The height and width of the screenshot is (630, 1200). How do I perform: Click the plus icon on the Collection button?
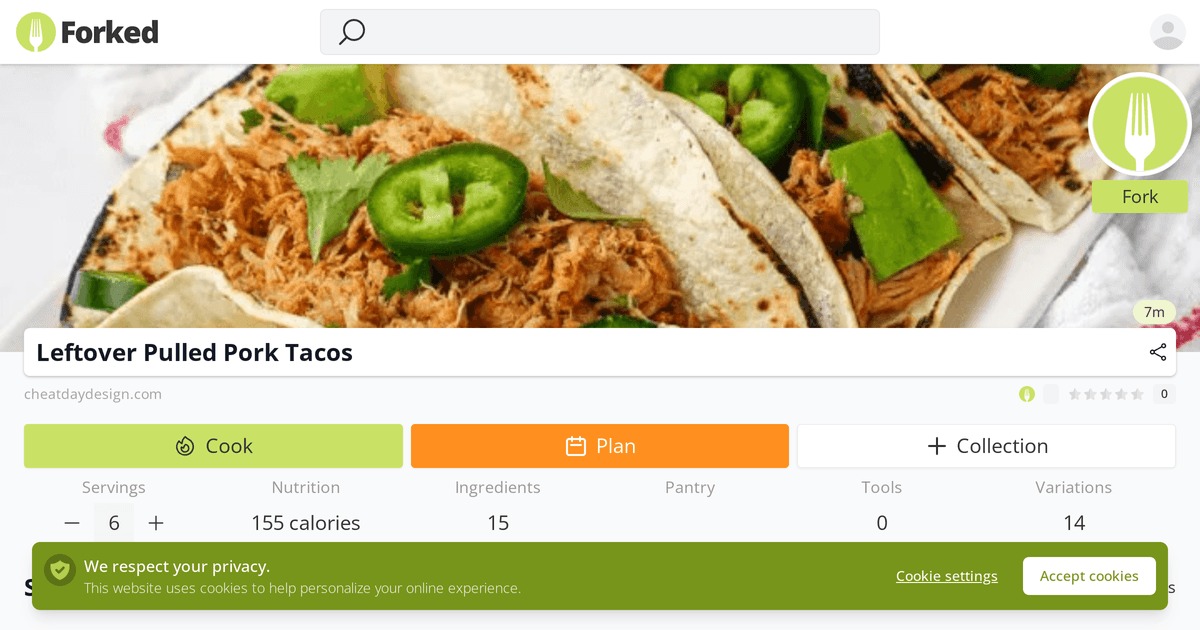pyautogui.click(x=936, y=445)
